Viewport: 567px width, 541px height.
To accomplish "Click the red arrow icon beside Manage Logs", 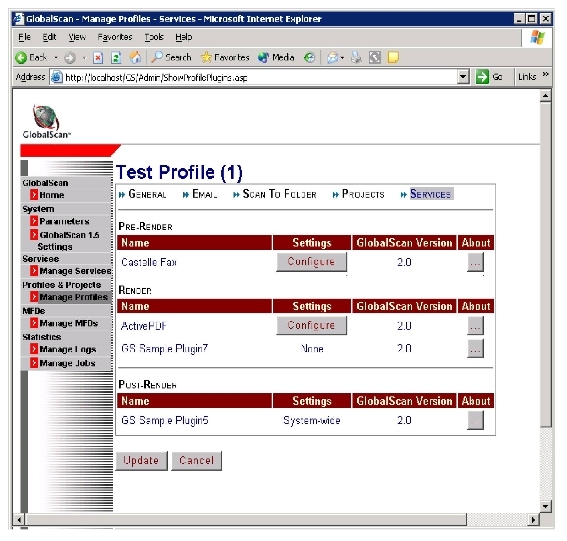I will pyautogui.click(x=34, y=349).
